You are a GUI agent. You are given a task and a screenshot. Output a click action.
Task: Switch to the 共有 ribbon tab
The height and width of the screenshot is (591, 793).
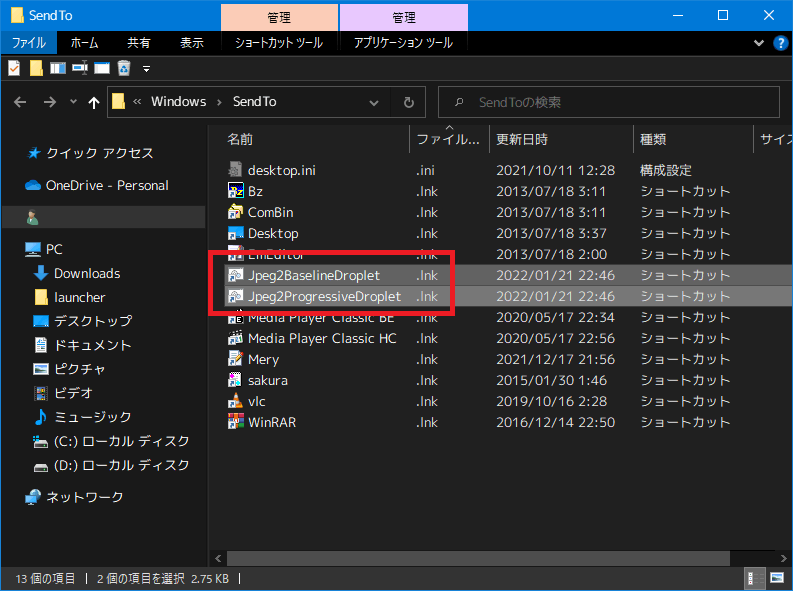pyautogui.click(x=139, y=43)
